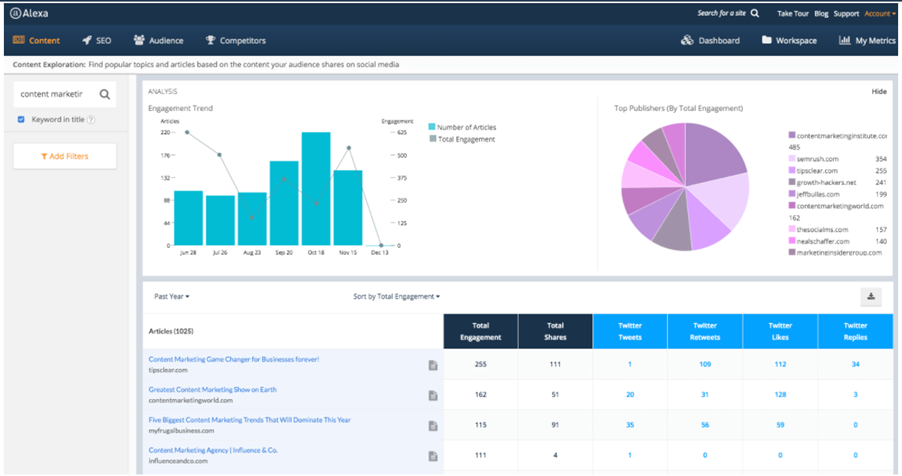
Task: Open document icon for influenceandco.com article
Action: tap(433, 456)
